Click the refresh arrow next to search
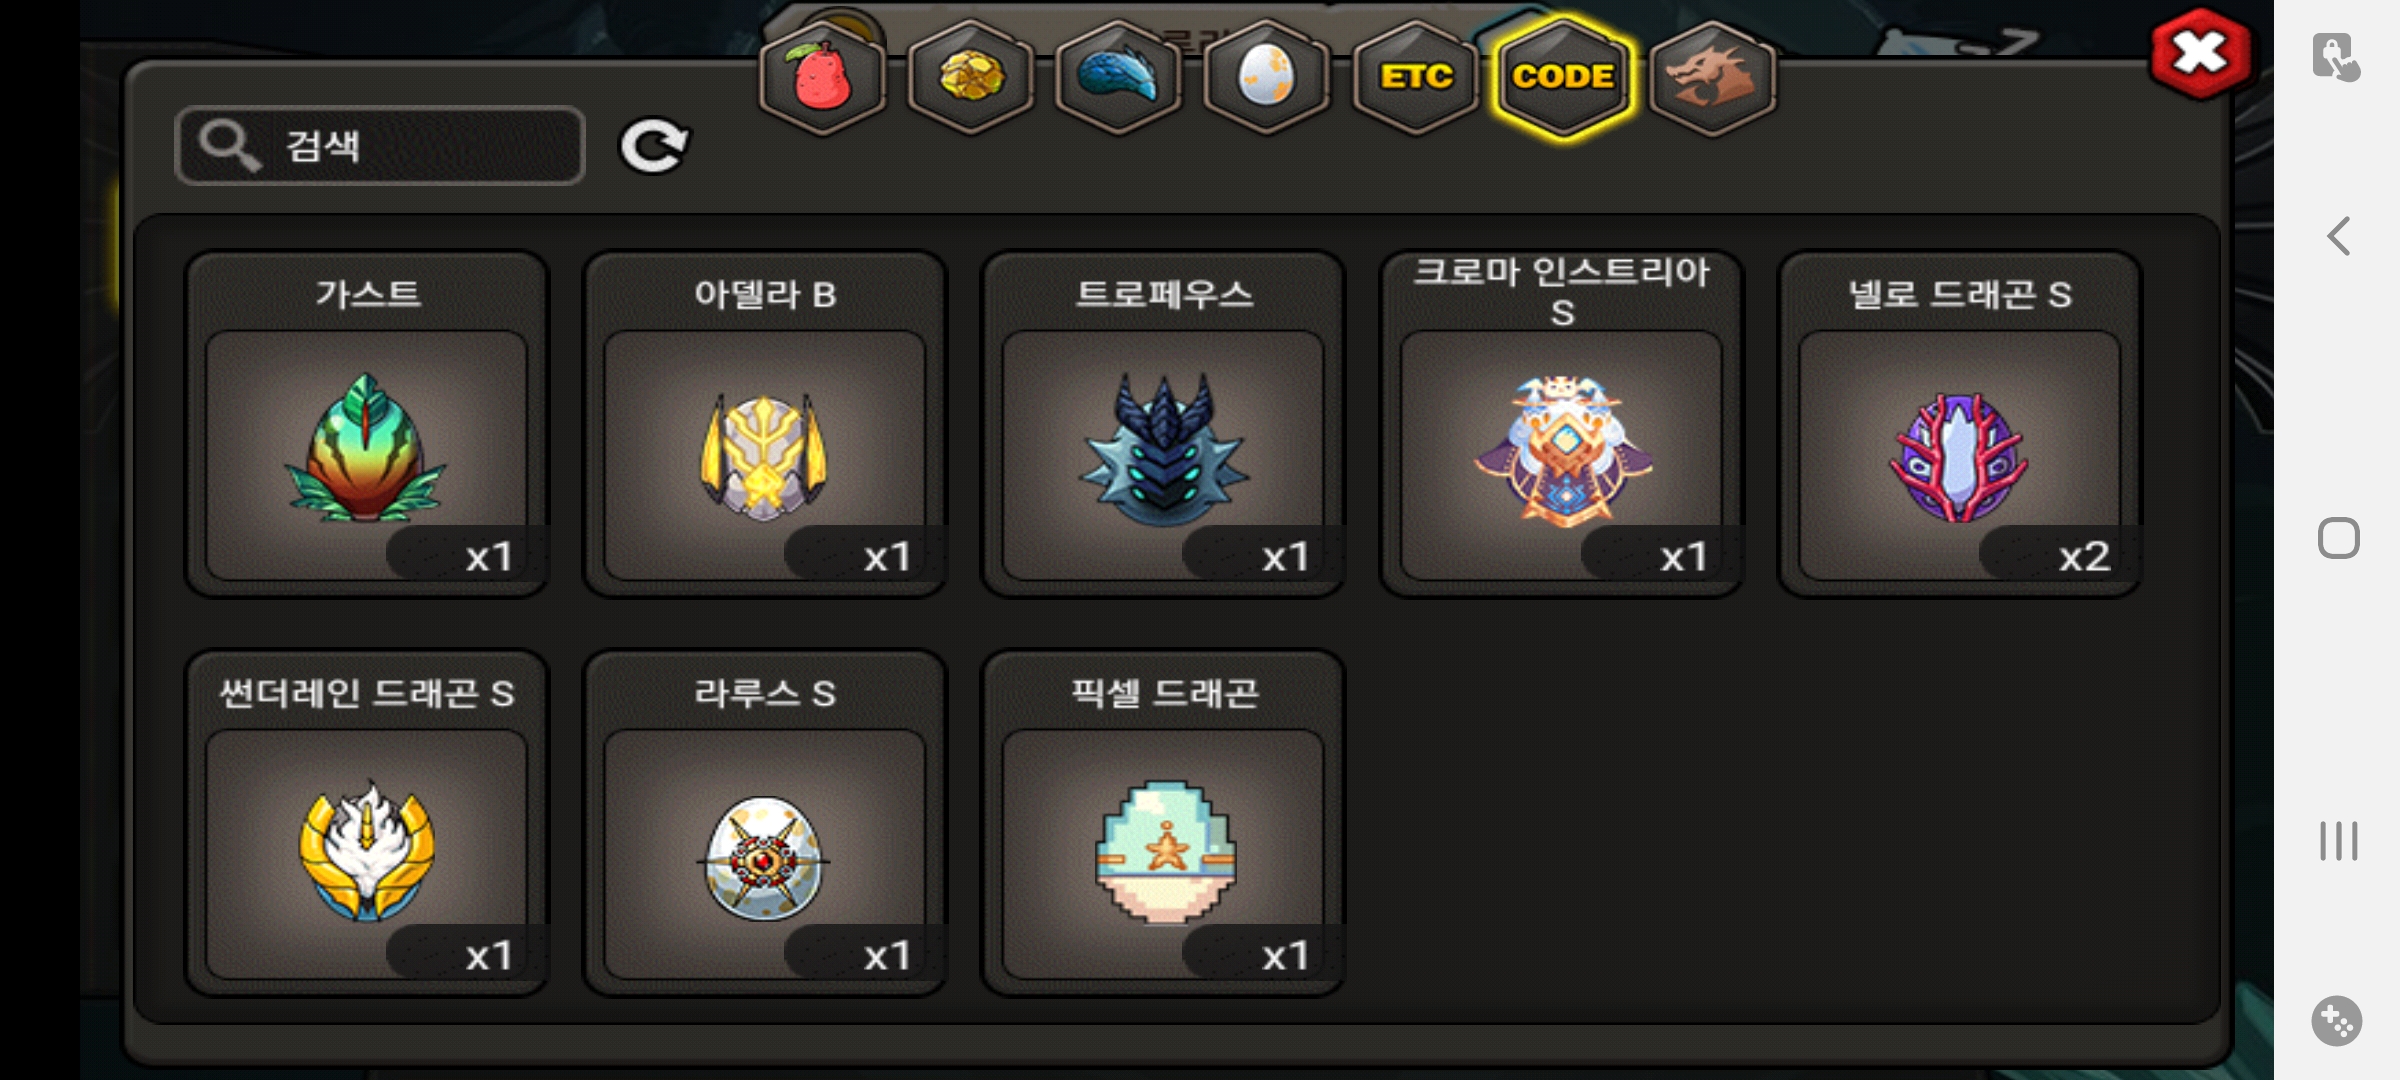The width and height of the screenshot is (2400, 1080). tap(653, 146)
